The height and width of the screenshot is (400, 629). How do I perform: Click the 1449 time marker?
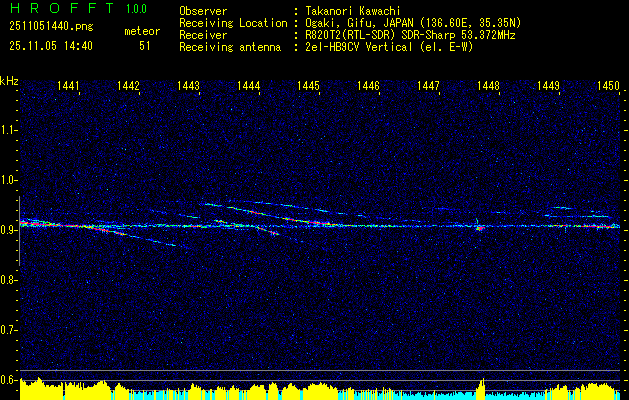click(x=548, y=85)
